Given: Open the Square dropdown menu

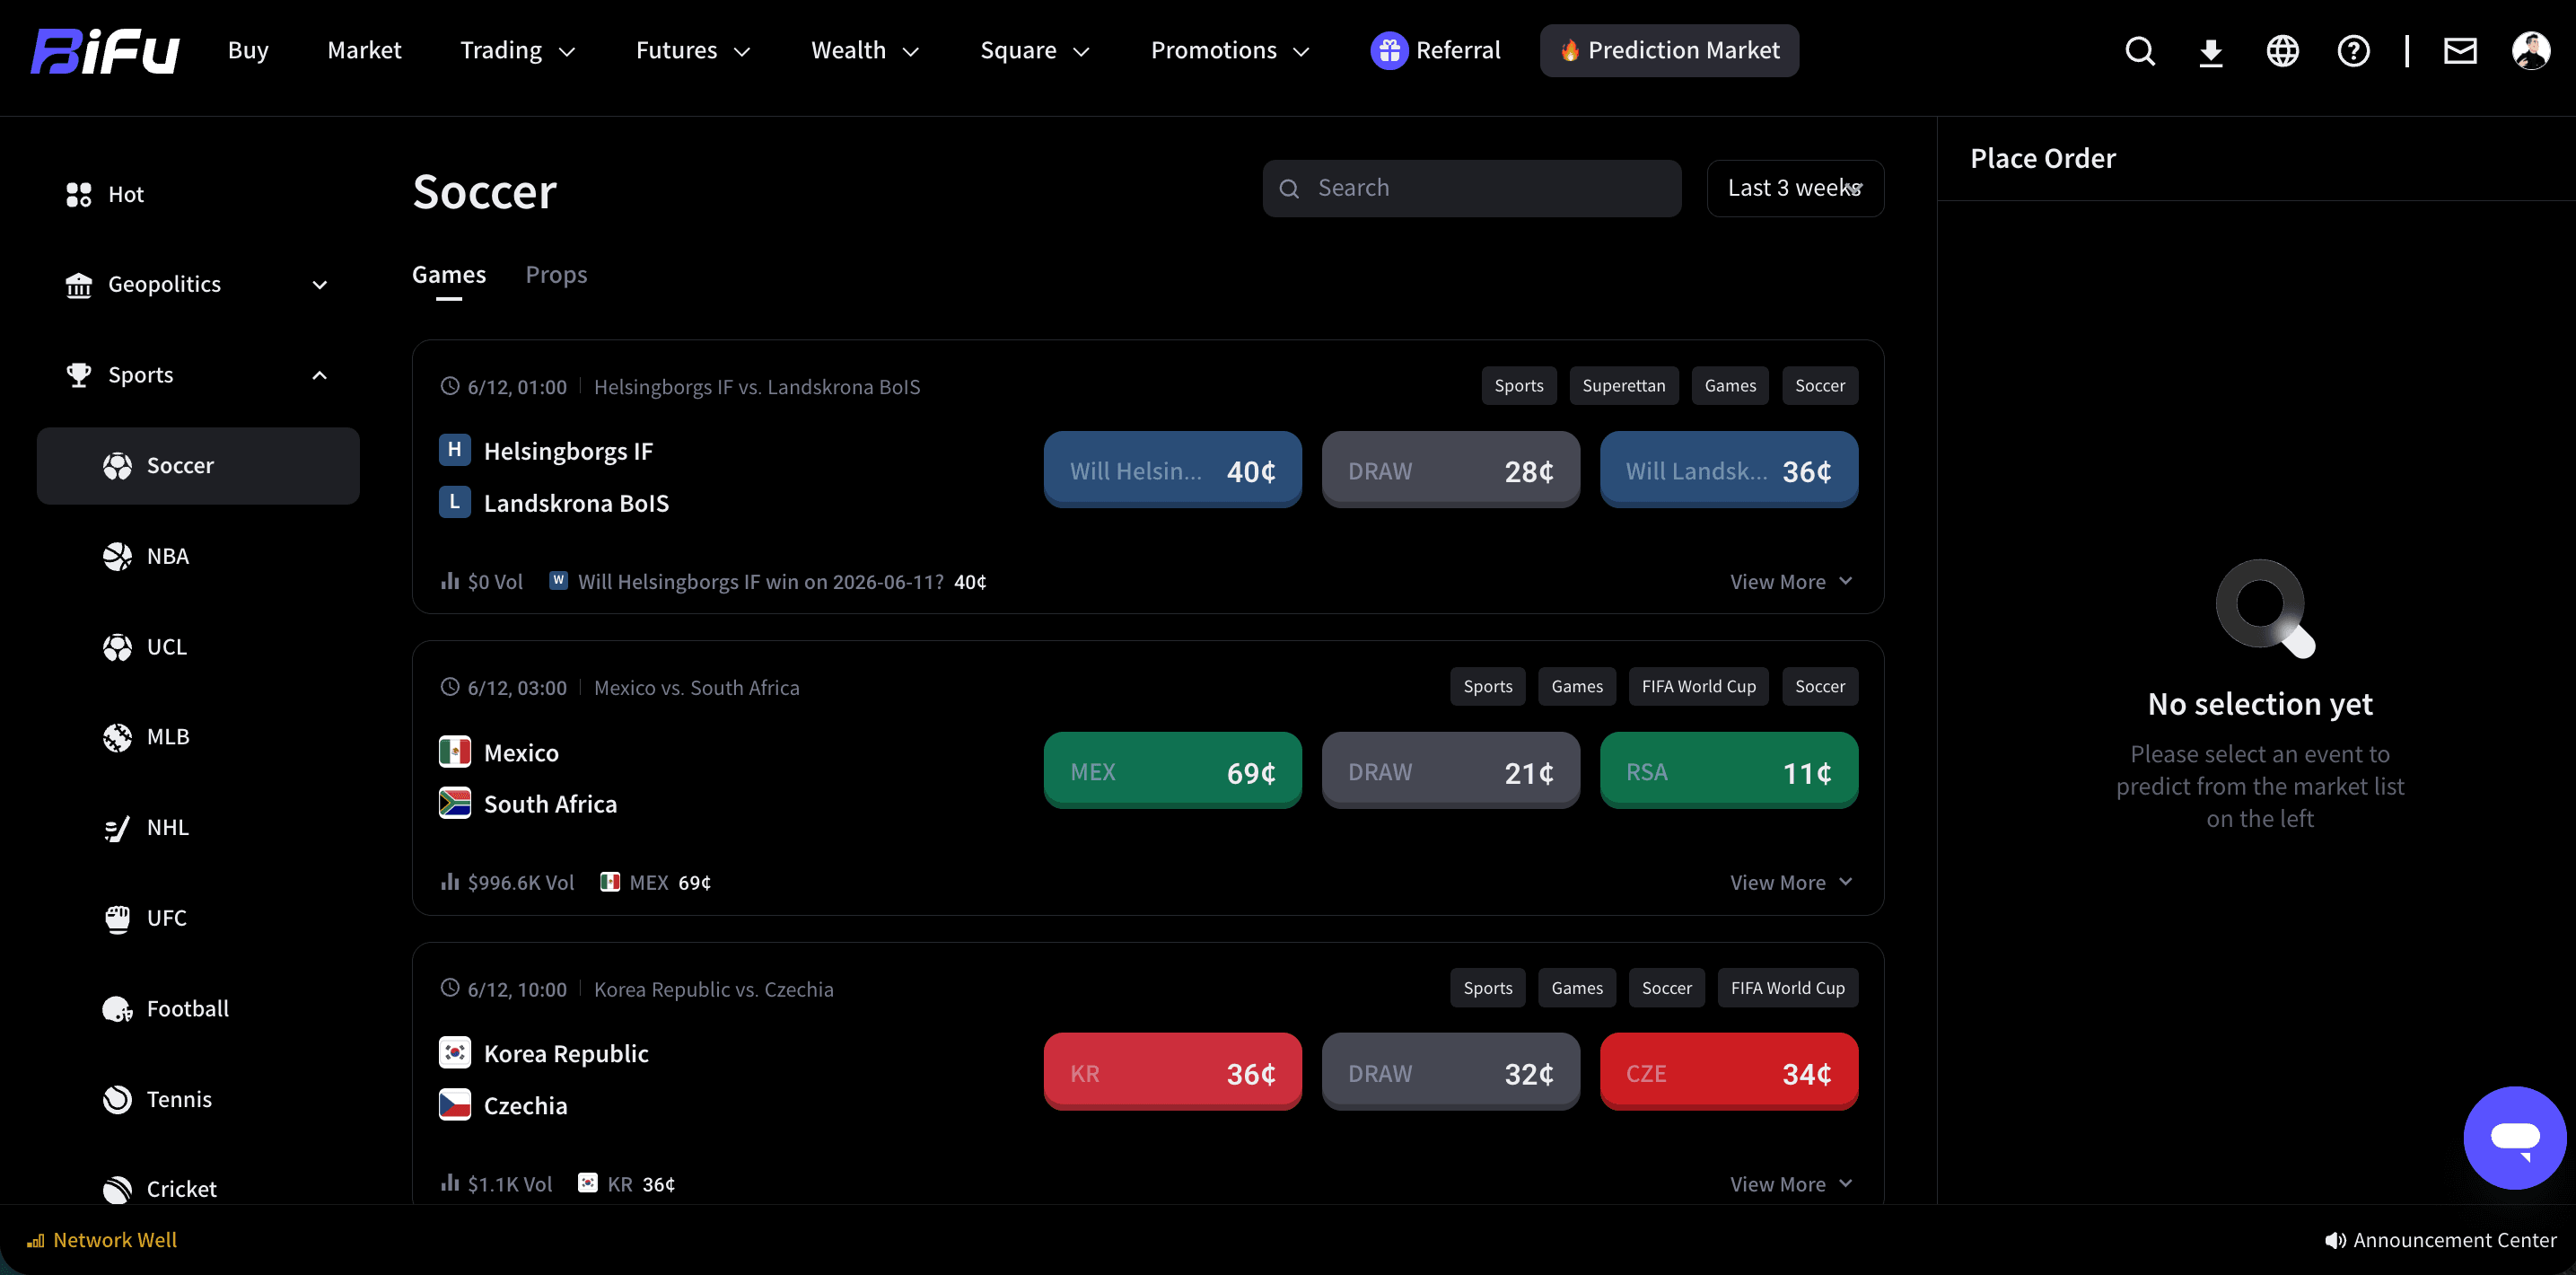Looking at the screenshot, I should coord(1034,51).
